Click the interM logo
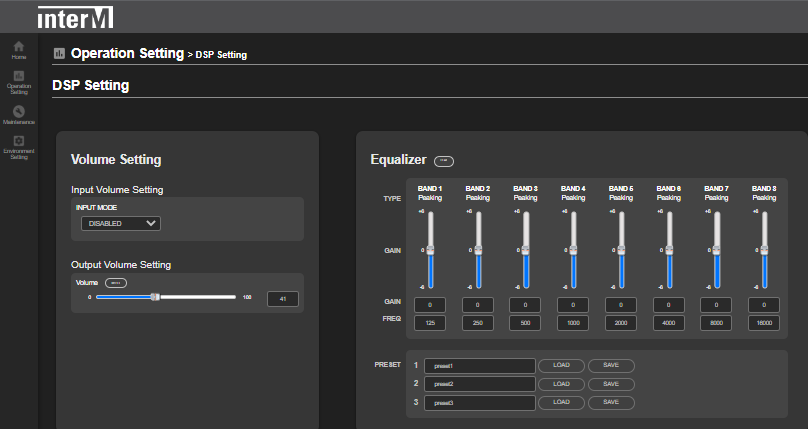 [75, 18]
